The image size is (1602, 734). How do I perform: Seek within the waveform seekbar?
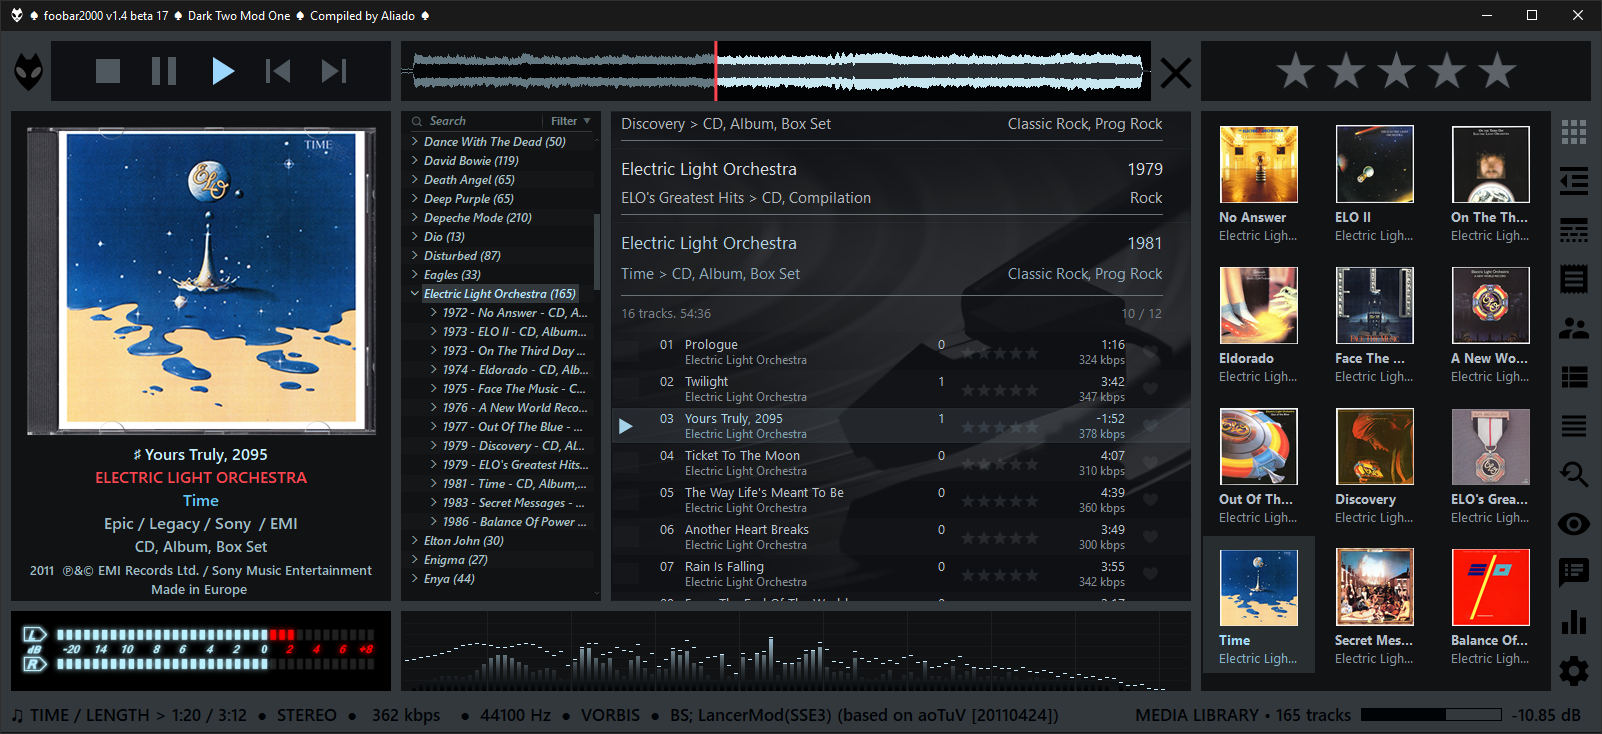point(775,71)
